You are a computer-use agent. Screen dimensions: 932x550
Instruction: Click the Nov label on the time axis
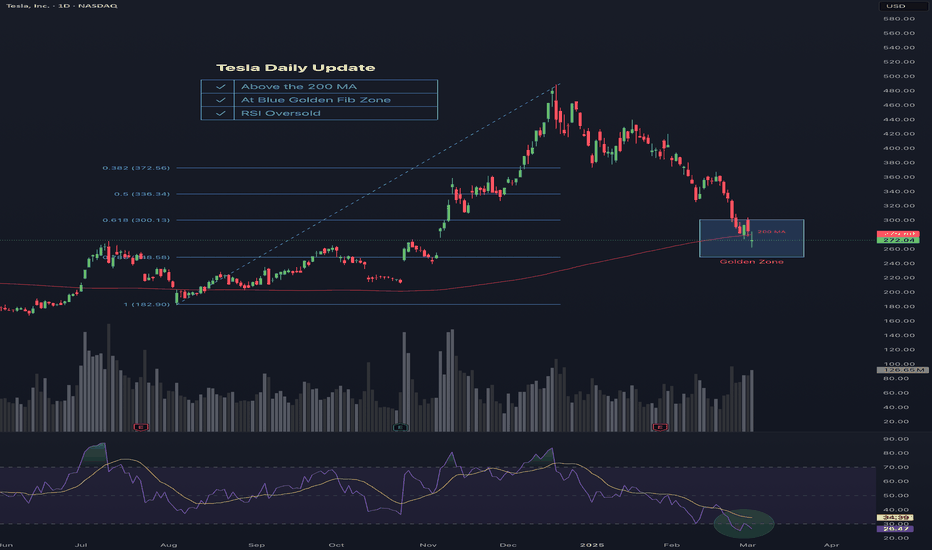click(x=428, y=545)
